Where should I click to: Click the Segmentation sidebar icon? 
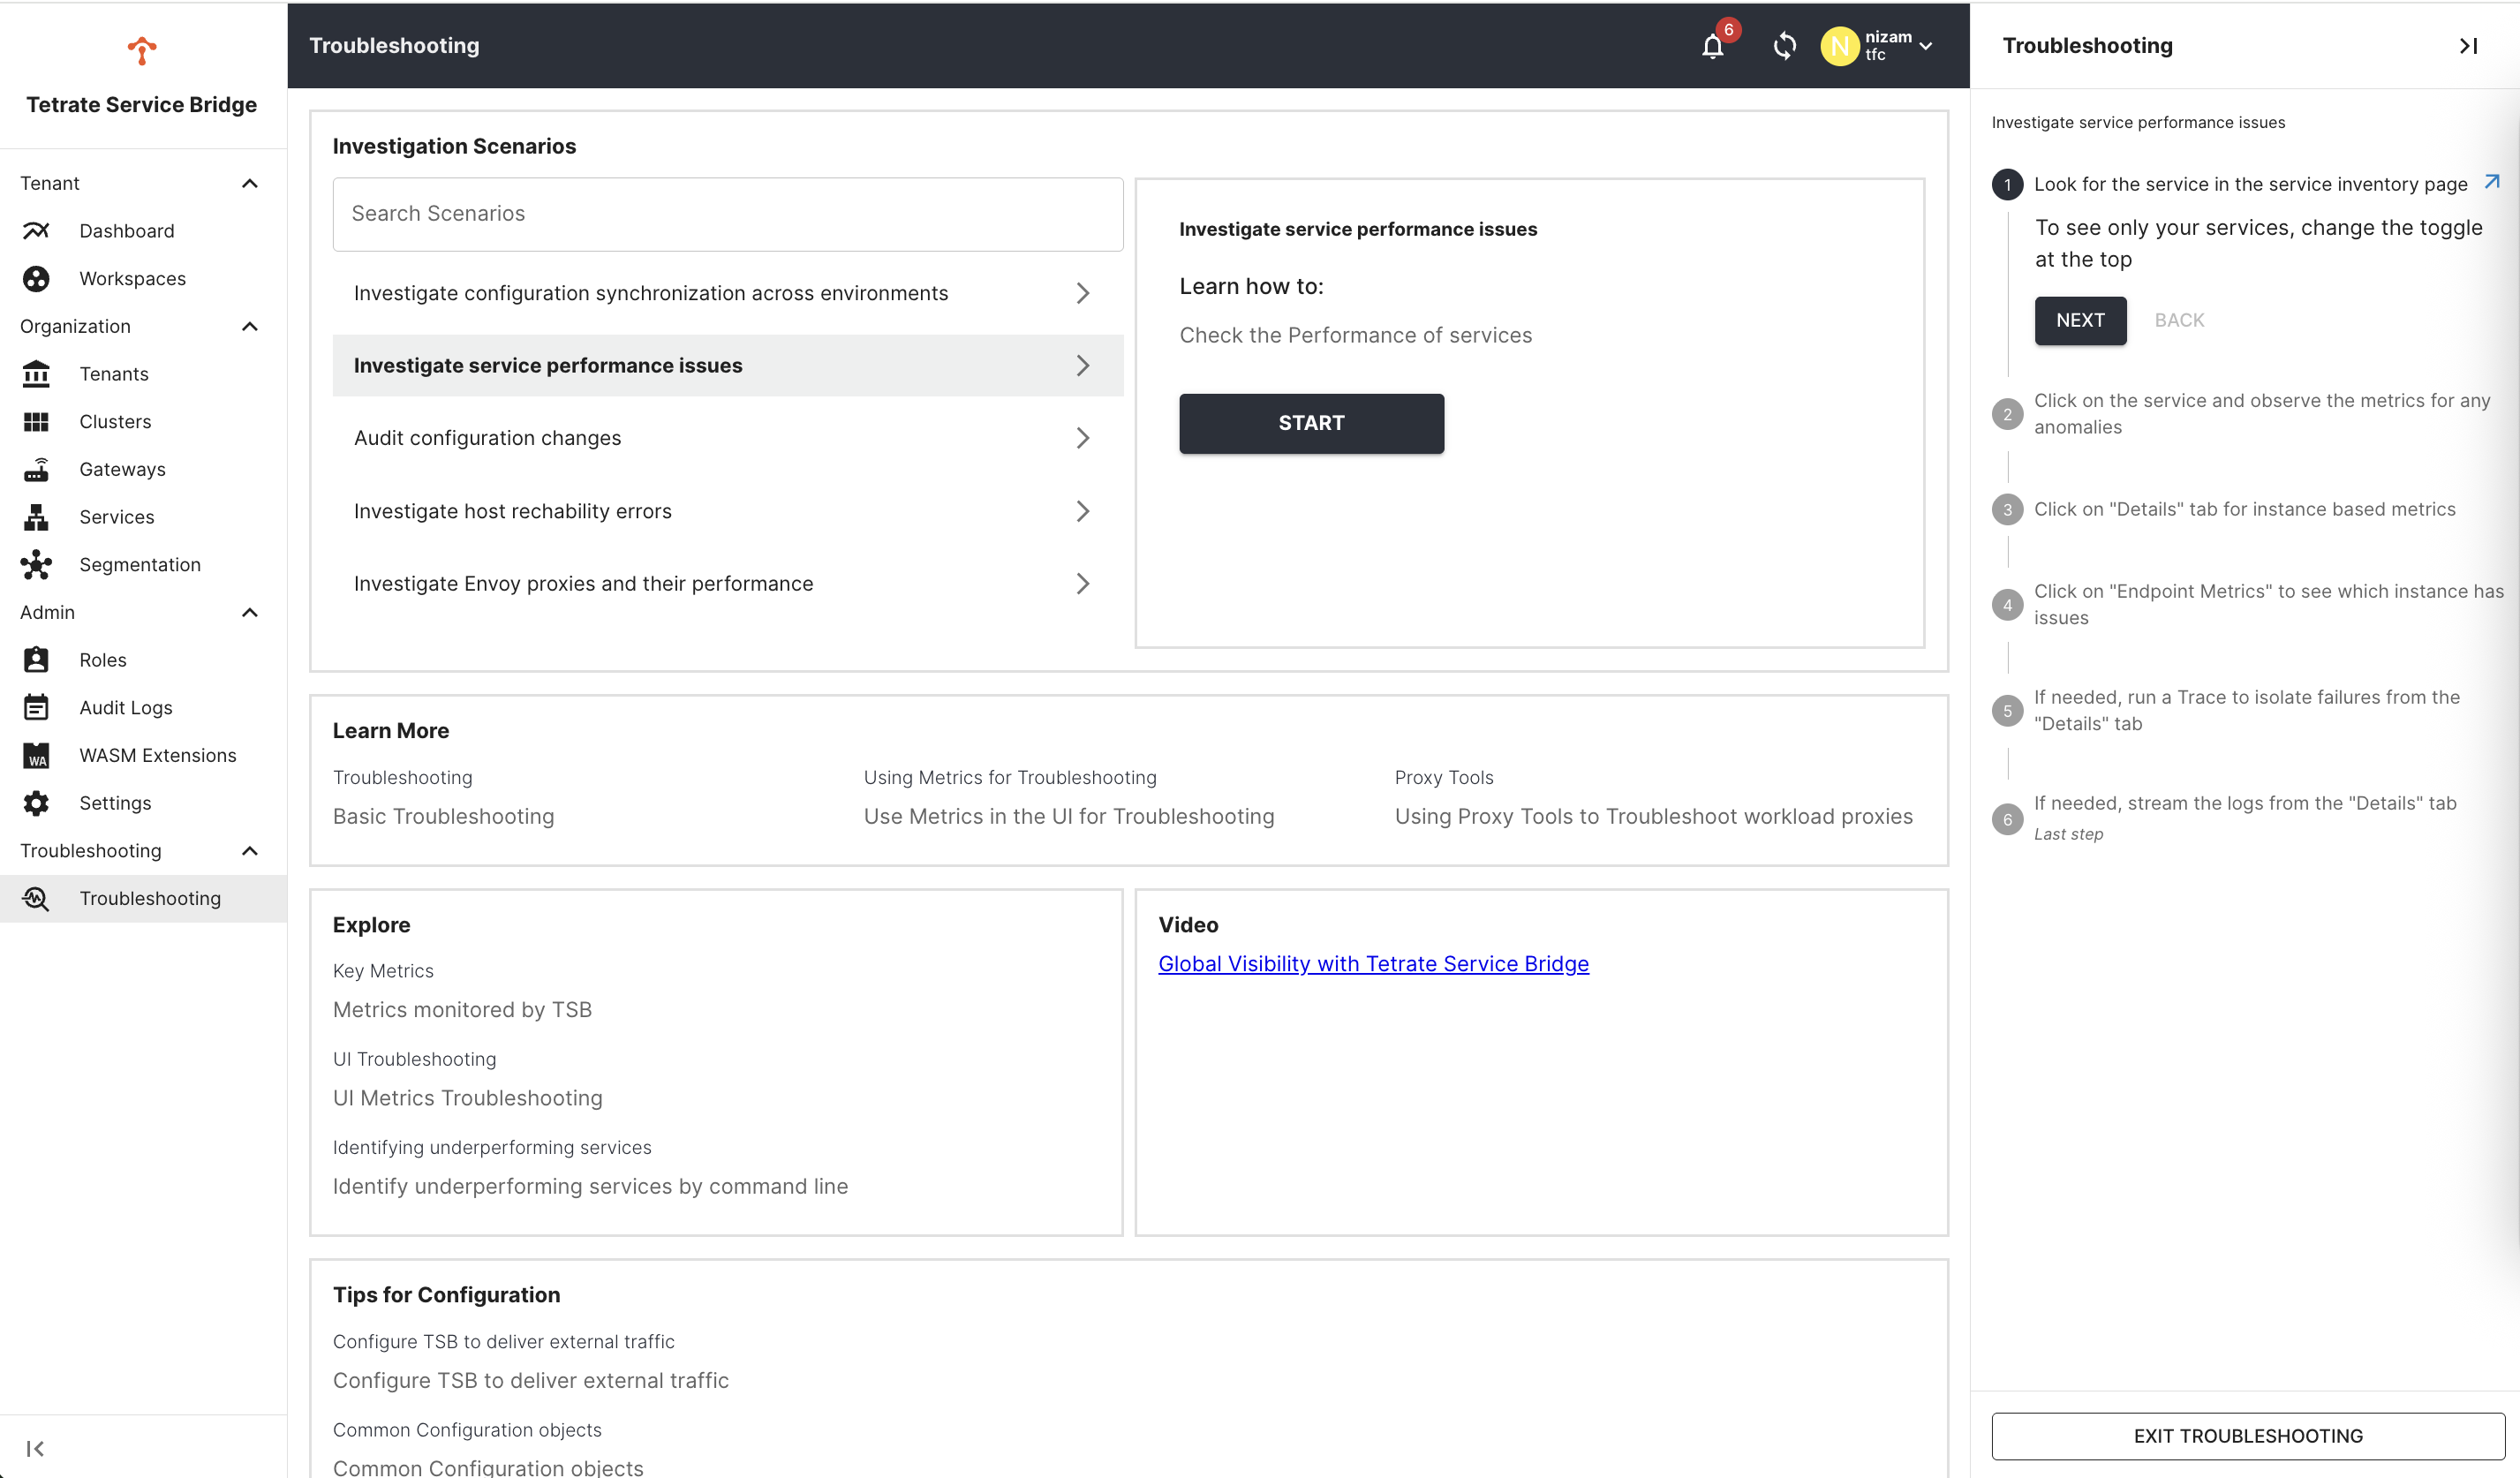click(x=36, y=565)
